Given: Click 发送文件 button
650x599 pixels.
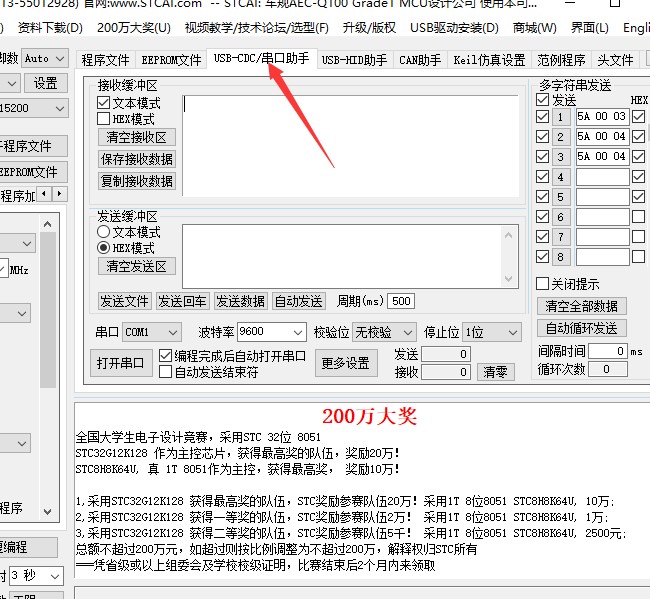Looking at the screenshot, I should [x=124, y=301].
